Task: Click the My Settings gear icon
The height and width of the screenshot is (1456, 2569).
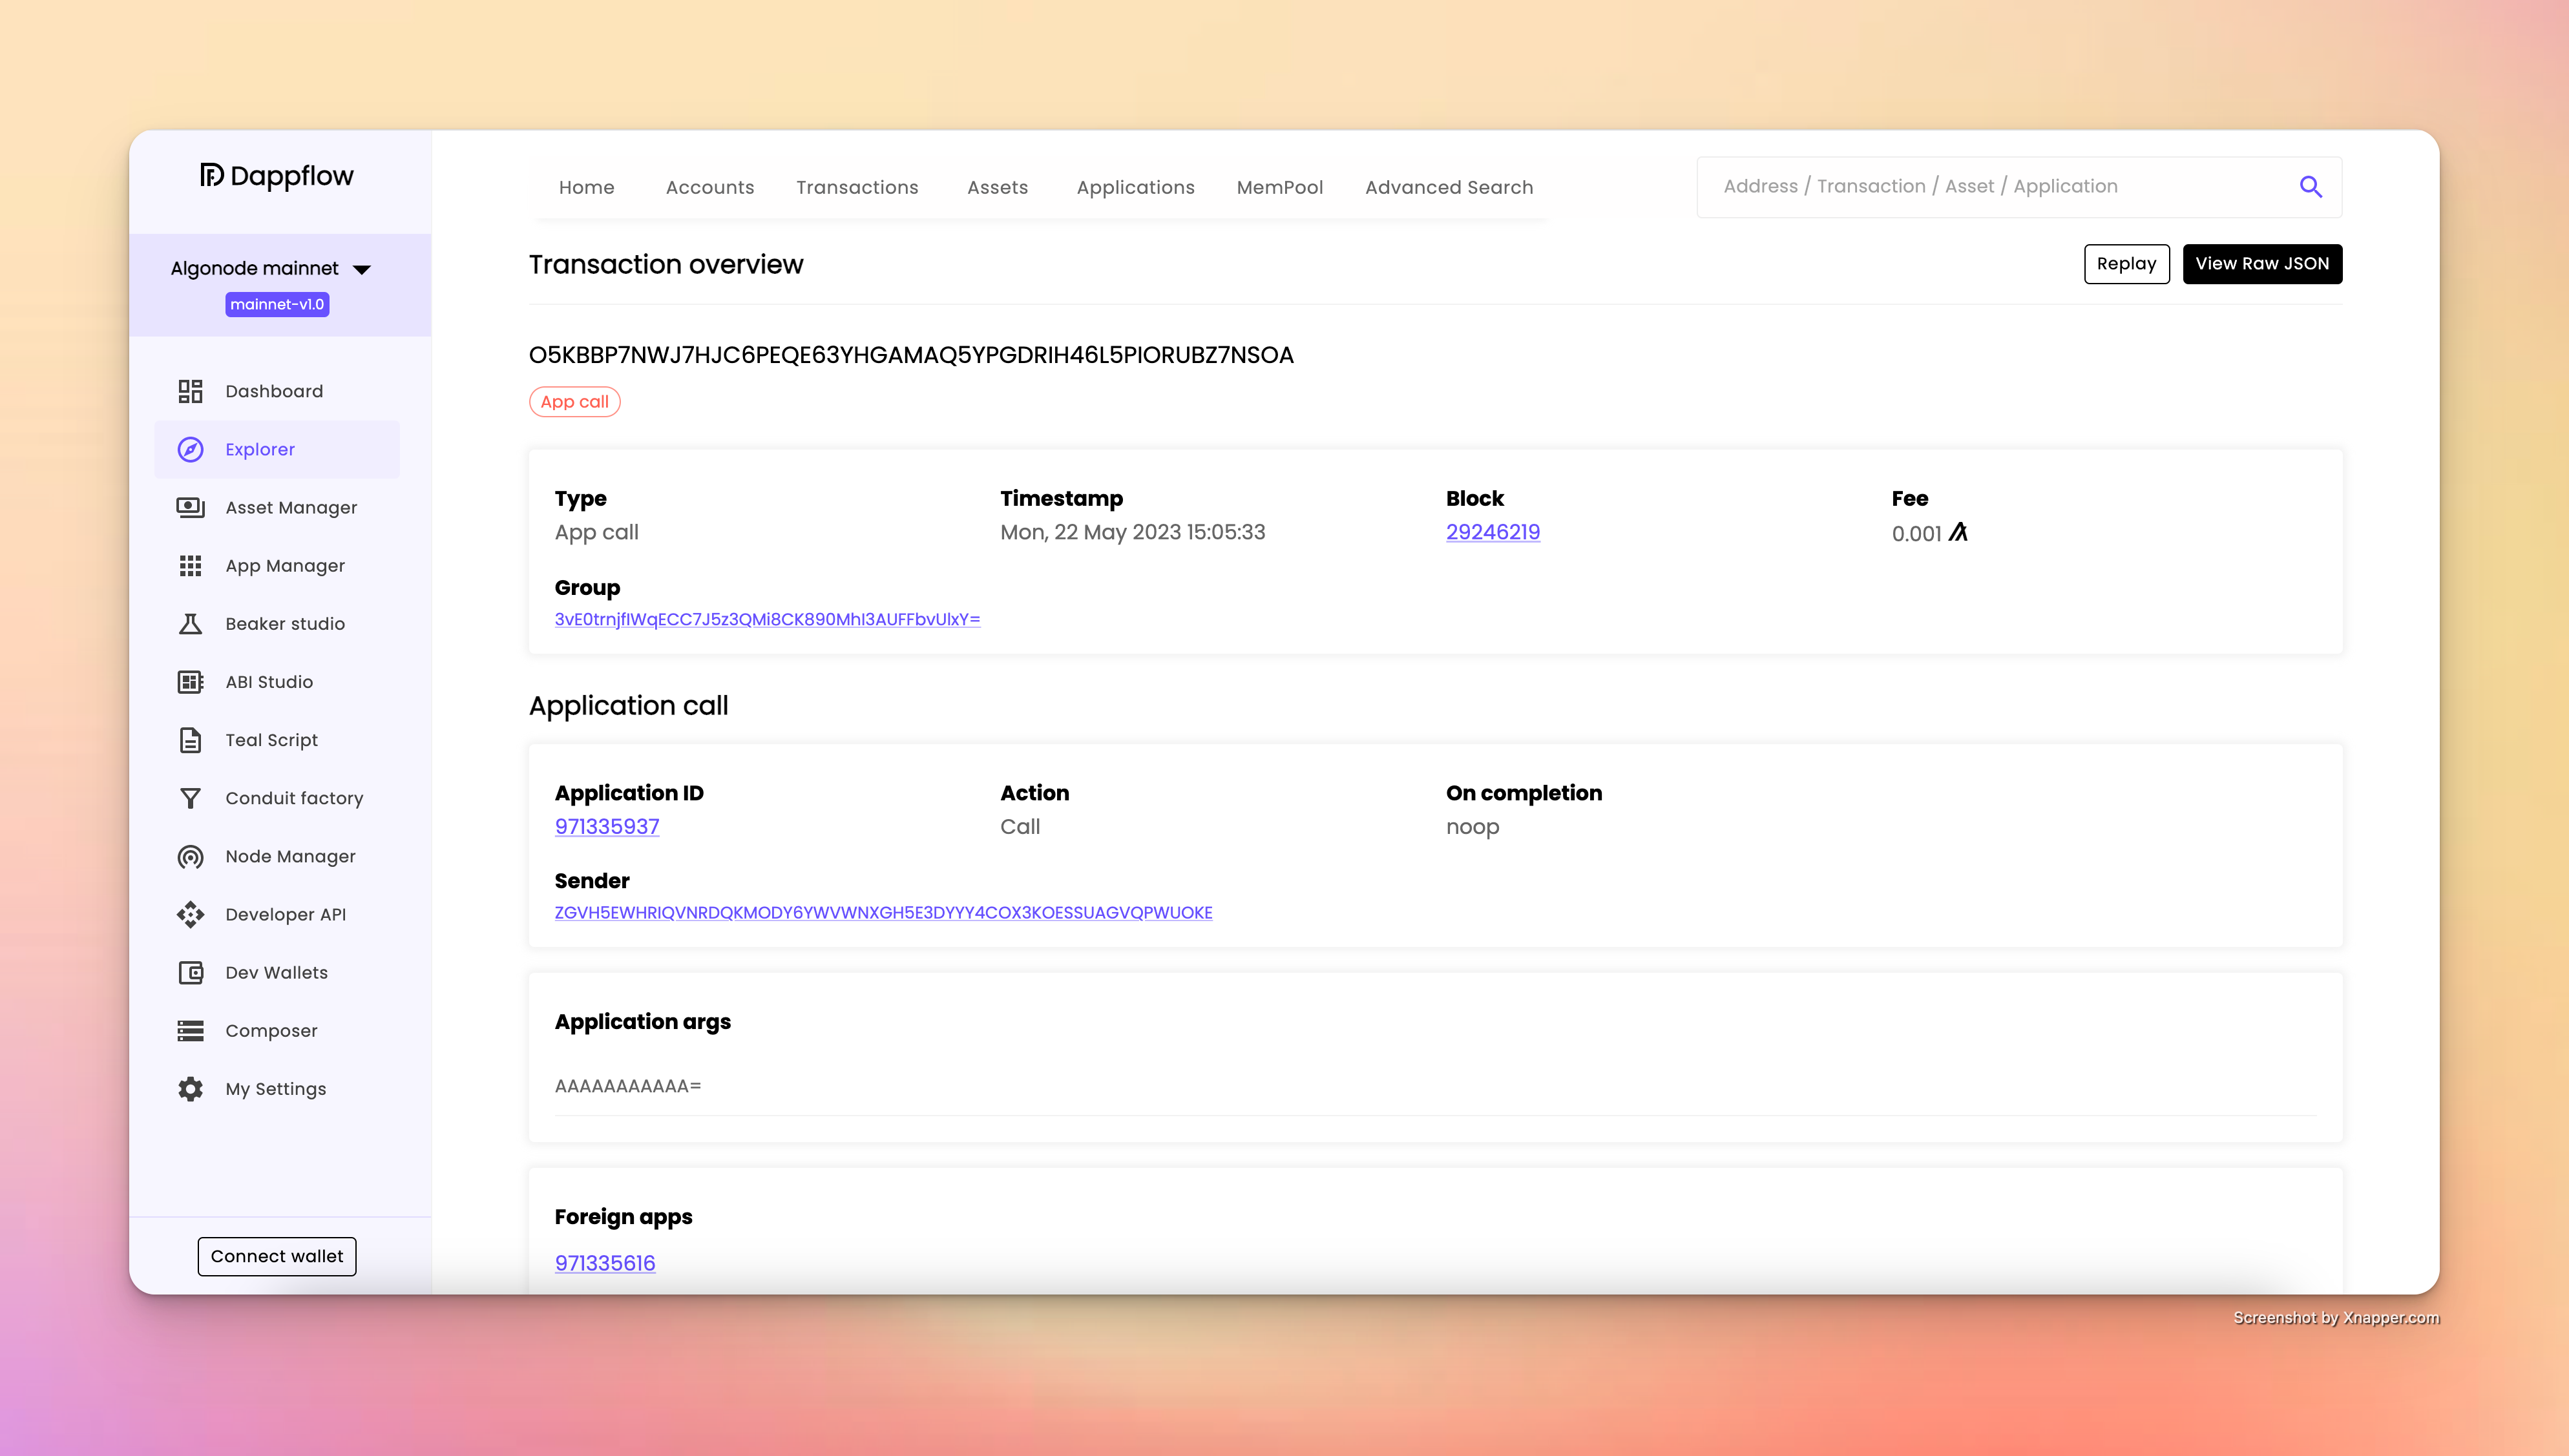Action: coord(190,1089)
